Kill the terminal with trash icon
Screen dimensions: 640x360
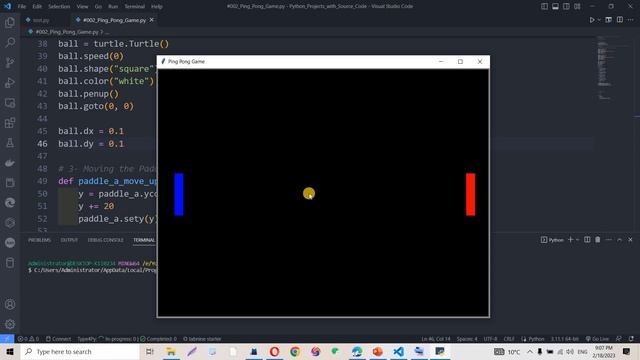click(x=598, y=240)
